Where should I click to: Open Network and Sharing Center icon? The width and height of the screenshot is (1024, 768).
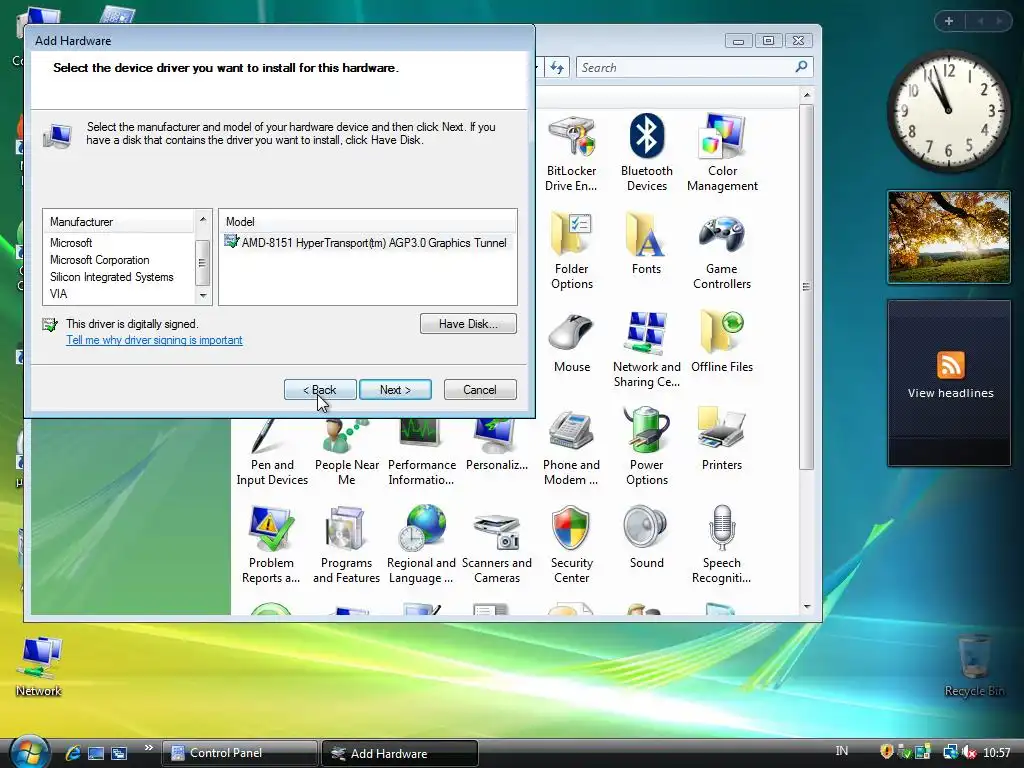pyautogui.click(x=647, y=349)
